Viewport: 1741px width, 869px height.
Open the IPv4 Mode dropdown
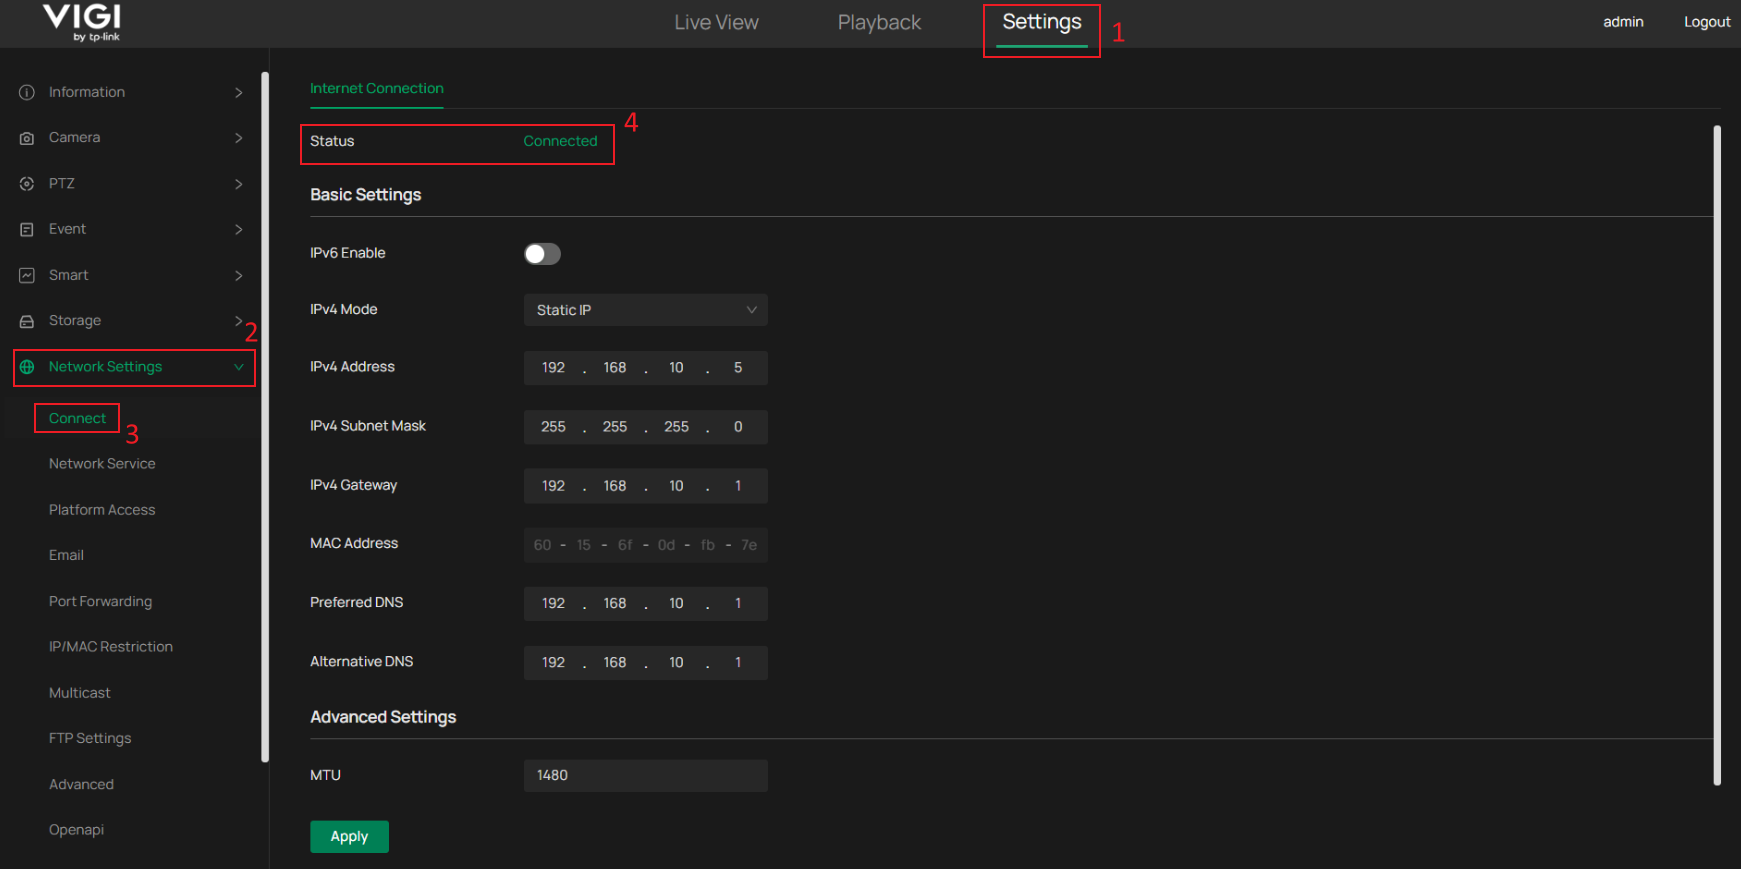(x=646, y=310)
